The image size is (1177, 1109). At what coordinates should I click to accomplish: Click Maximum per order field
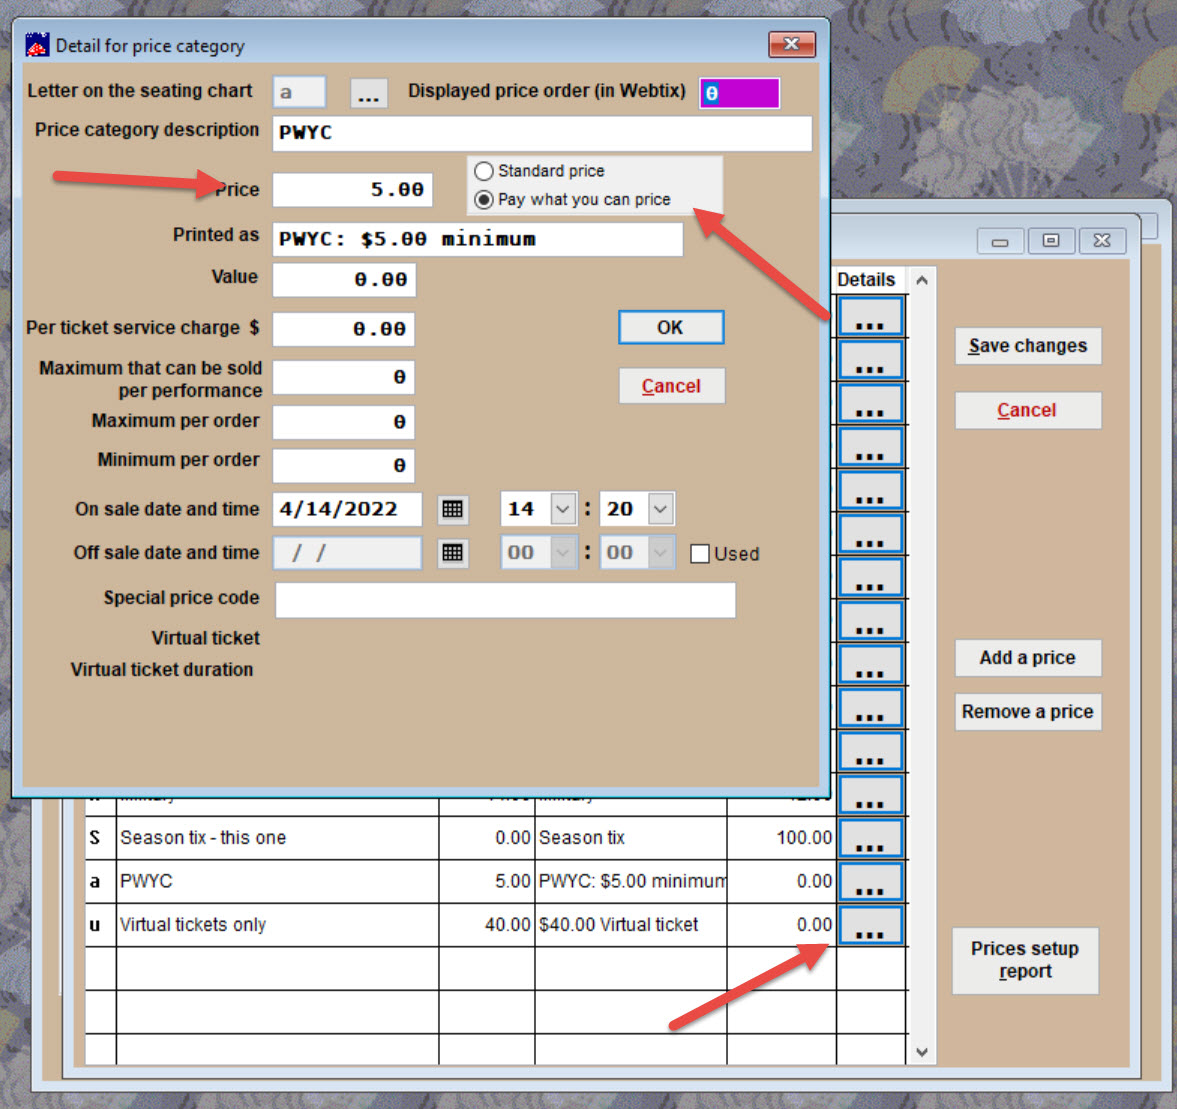tap(344, 422)
